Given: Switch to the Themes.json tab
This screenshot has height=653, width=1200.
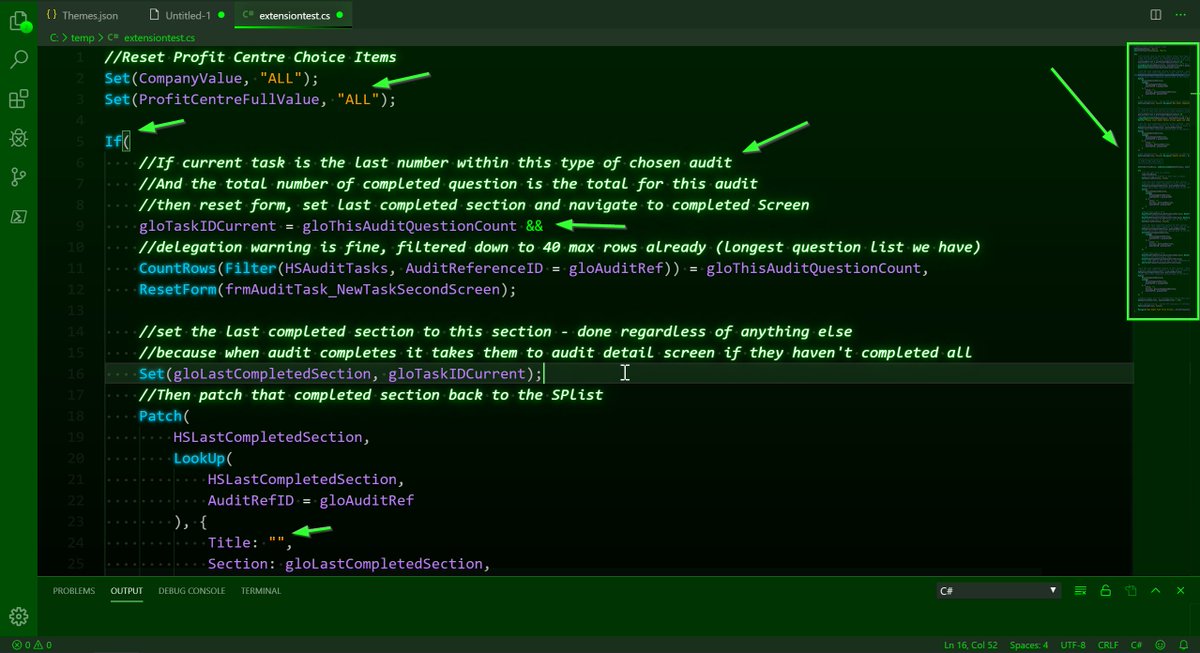Looking at the screenshot, I should click(85, 15).
